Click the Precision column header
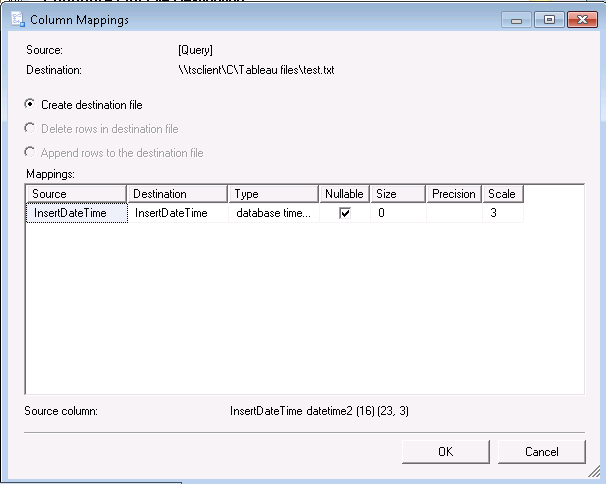Image resolution: width=606 pixels, height=484 pixels. pos(454,194)
